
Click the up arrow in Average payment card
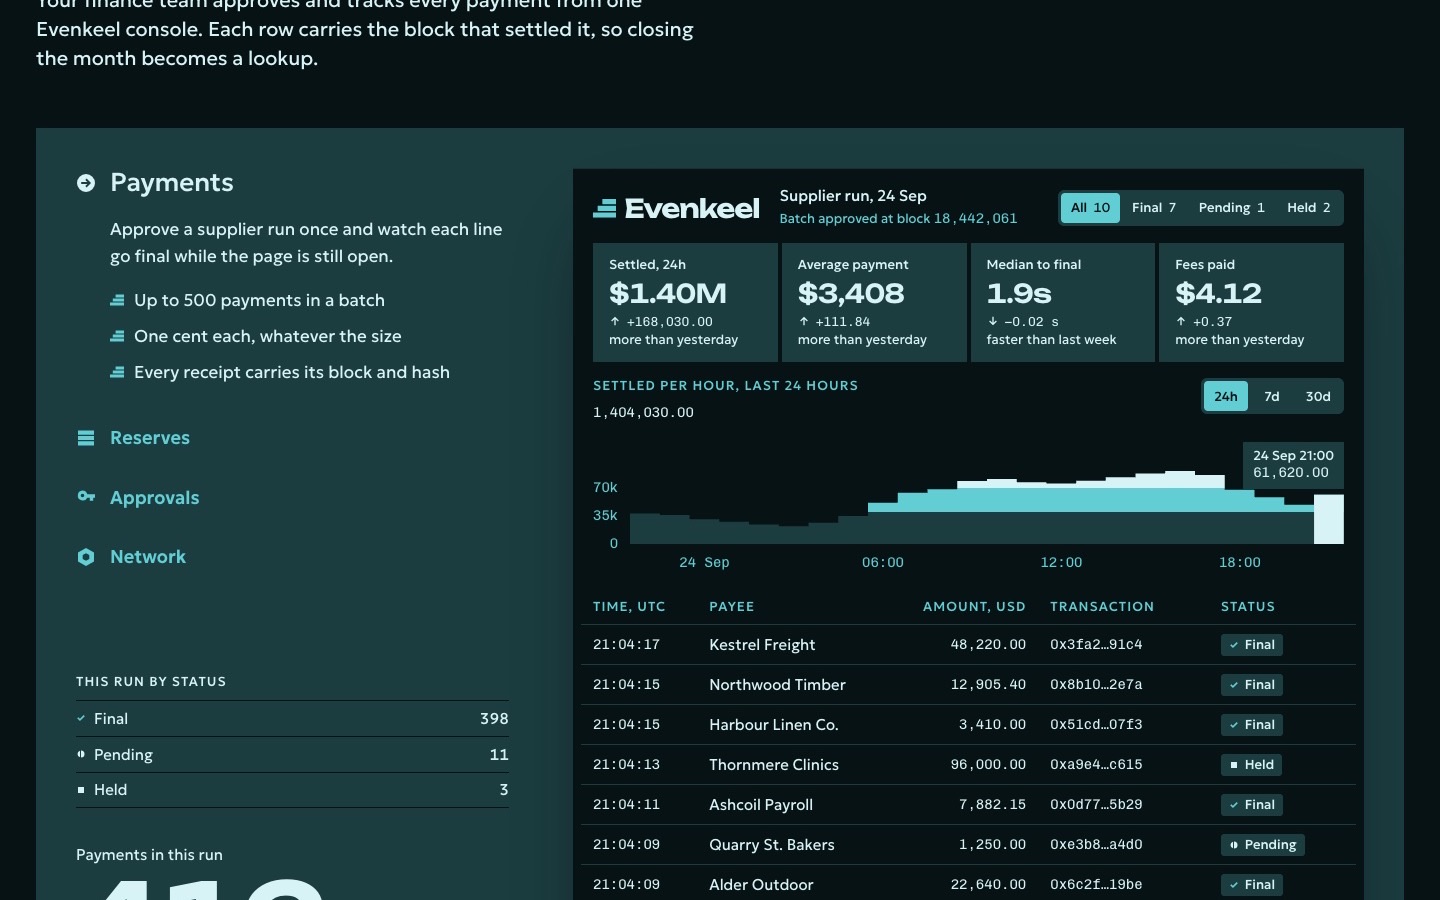[x=803, y=321]
